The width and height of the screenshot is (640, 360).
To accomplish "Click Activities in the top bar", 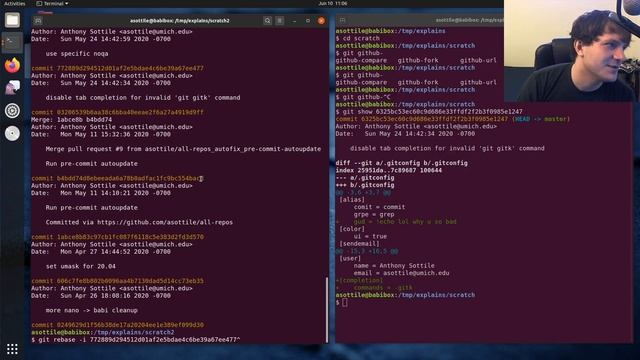I will pos(14,4).
